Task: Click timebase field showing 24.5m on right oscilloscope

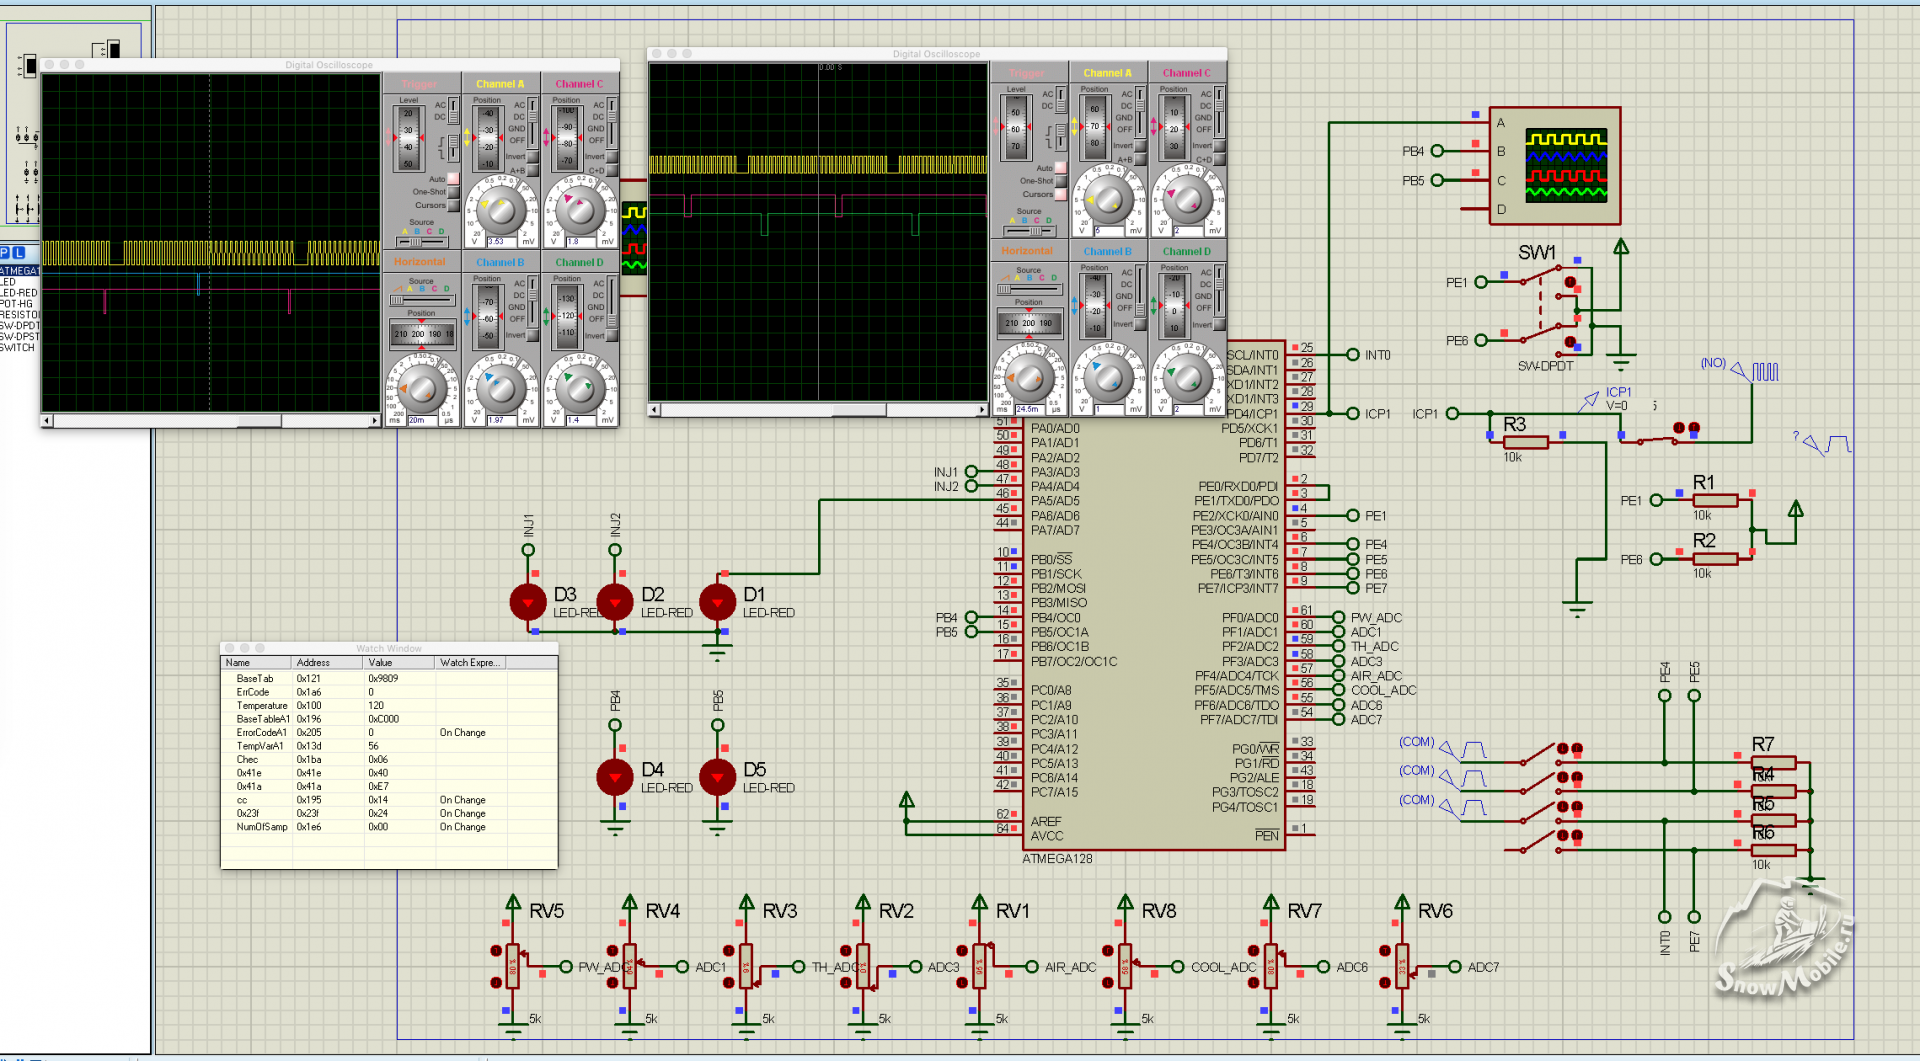Action: tap(1028, 410)
